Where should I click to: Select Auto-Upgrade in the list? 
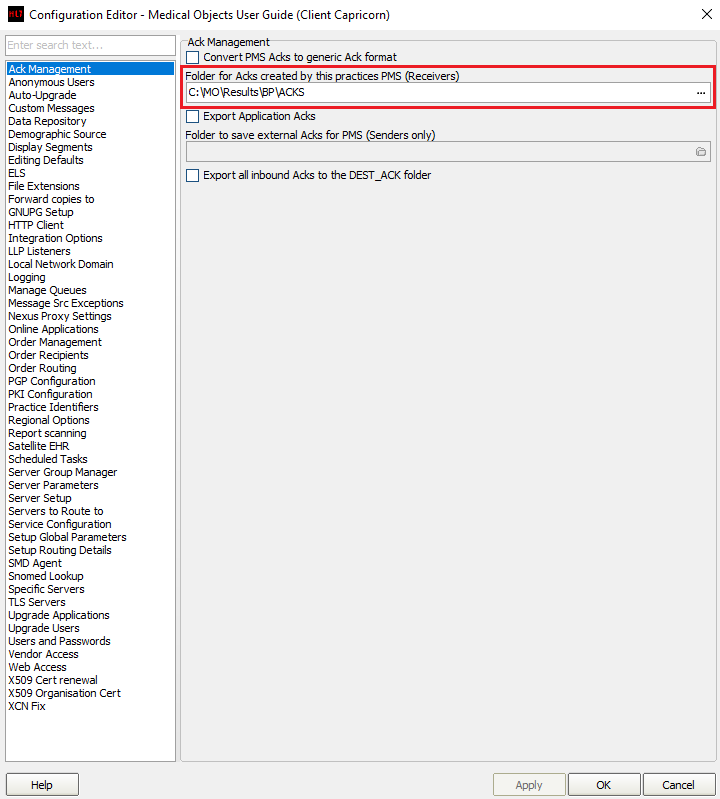(x=42, y=95)
